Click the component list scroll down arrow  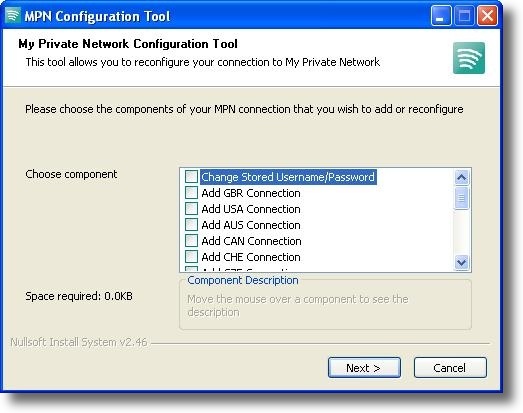462,262
